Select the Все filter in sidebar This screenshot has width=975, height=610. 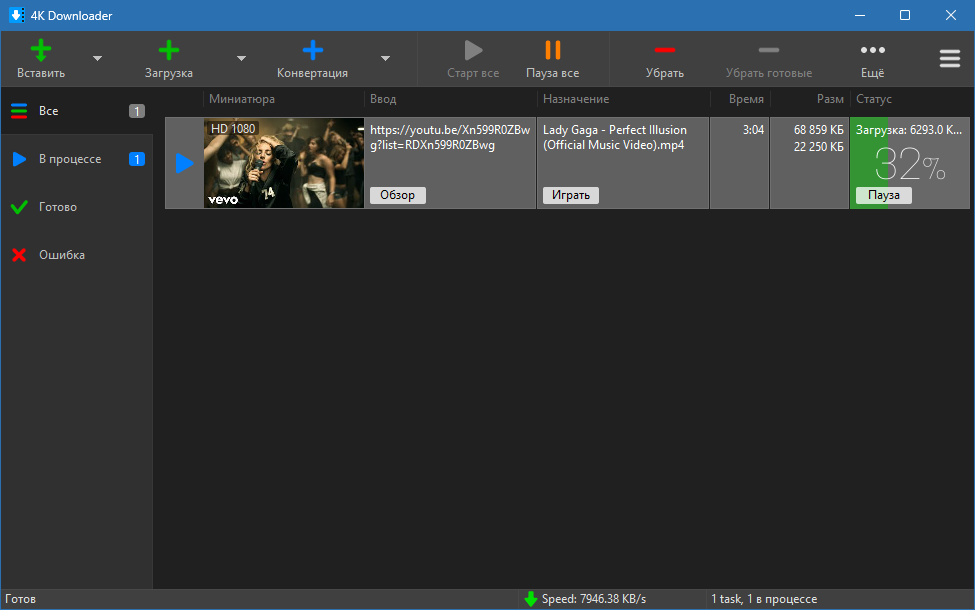[x=76, y=111]
